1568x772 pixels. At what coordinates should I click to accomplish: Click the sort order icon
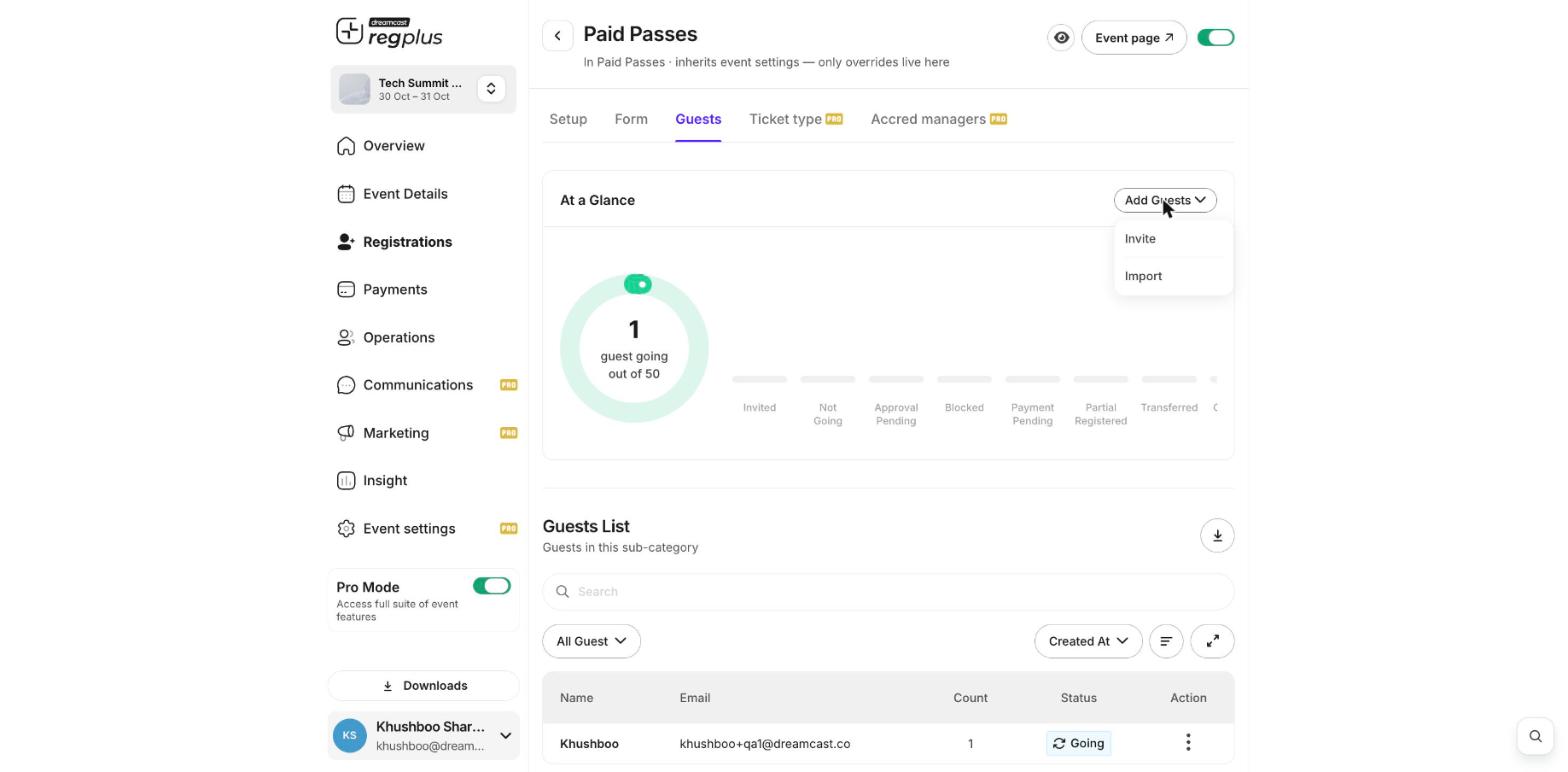pos(1166,641)
